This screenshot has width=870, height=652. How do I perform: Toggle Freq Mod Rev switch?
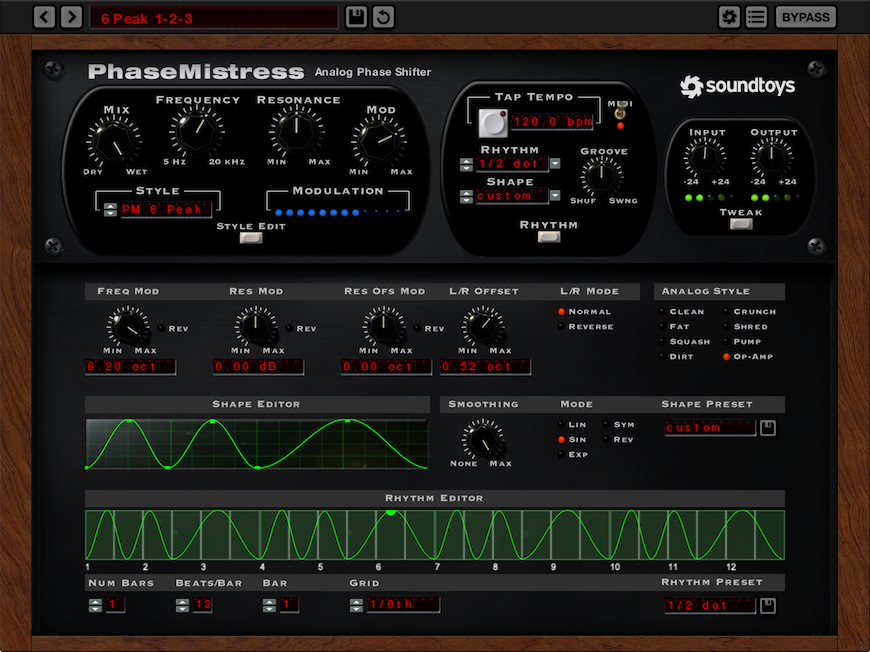(161, 328)
